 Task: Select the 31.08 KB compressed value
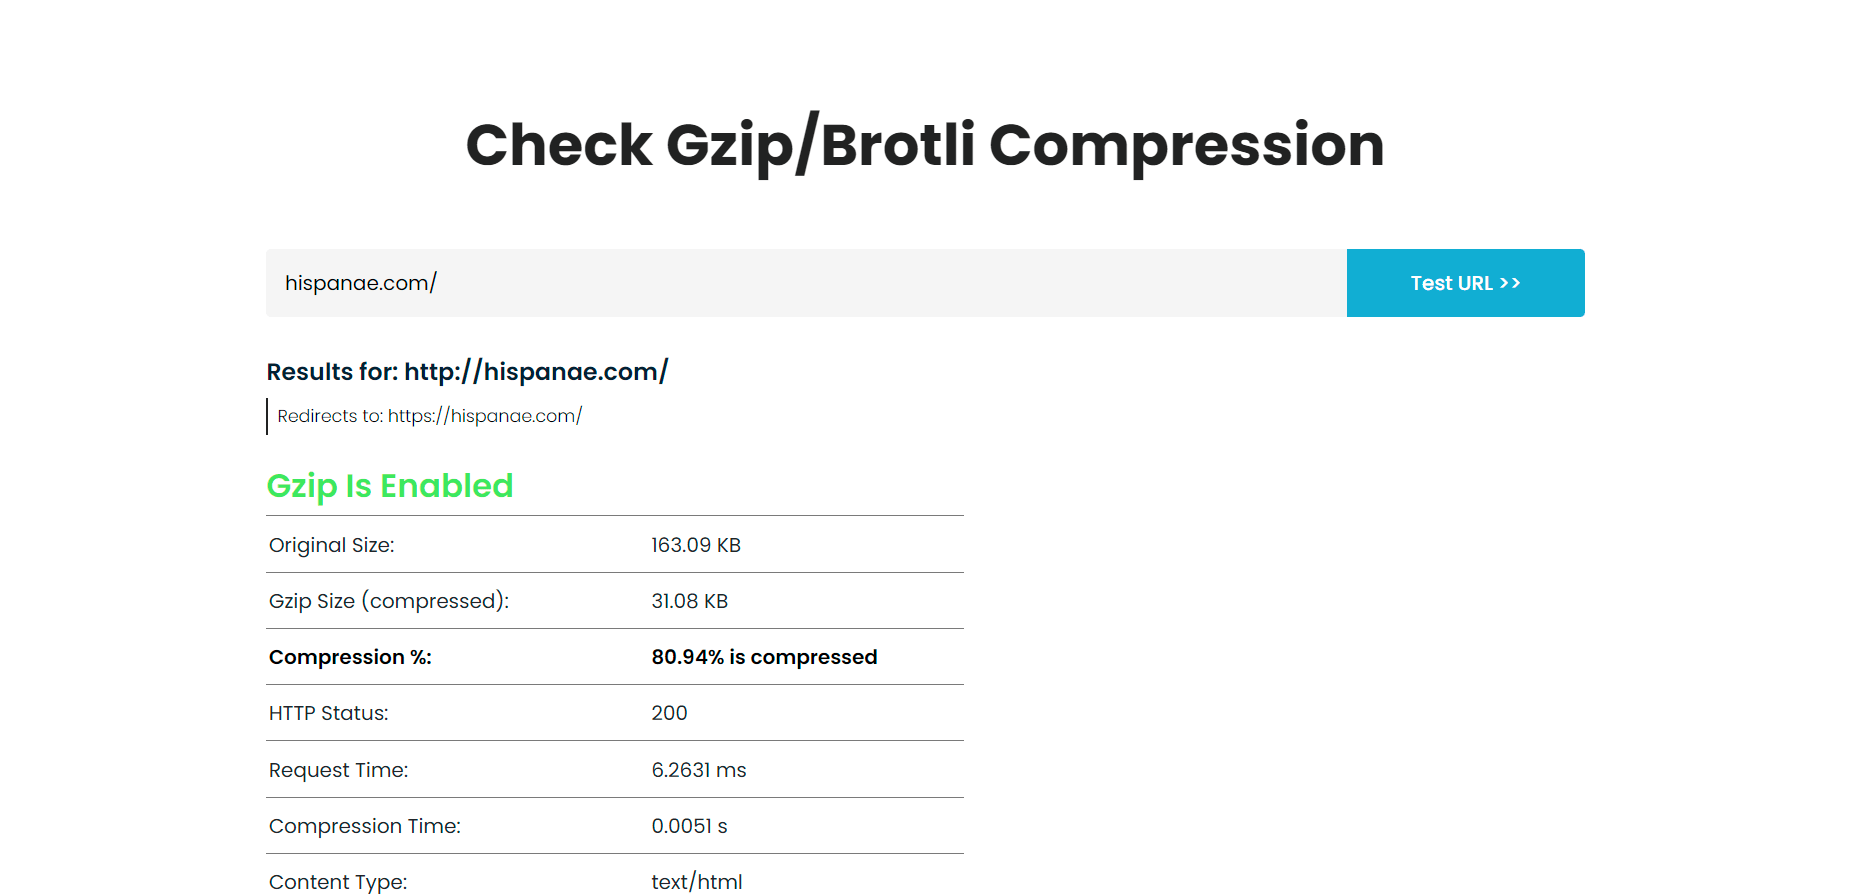[x=690, y=601]
